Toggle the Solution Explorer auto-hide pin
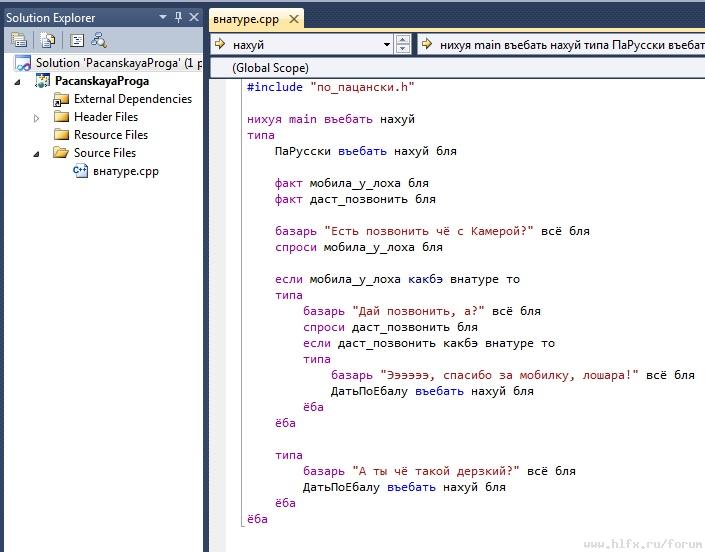705x552 pixels. pos(178,17)
